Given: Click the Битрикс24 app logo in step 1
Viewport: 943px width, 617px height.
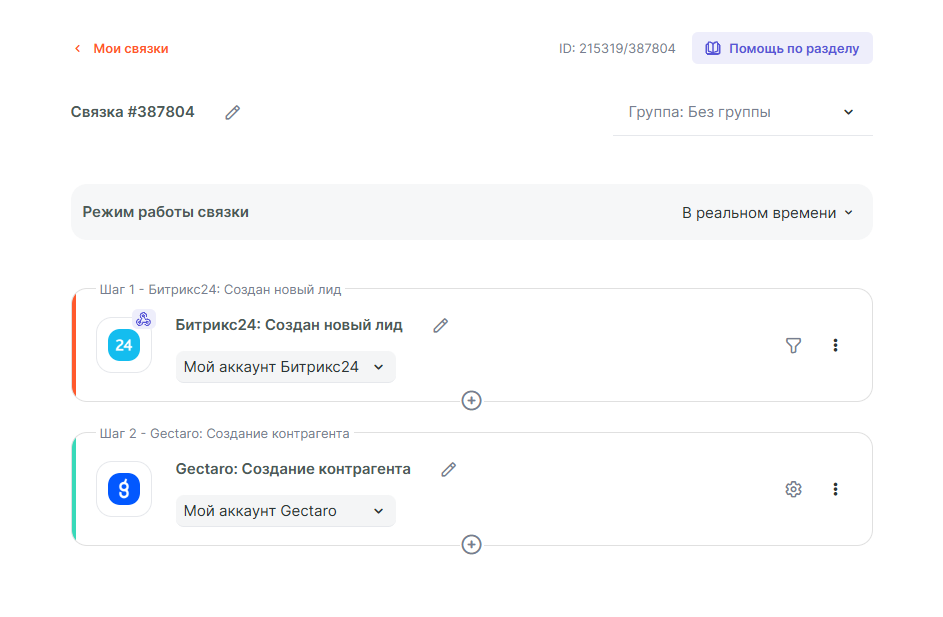Looking at the screenshot, I should [x=124, y=346].
